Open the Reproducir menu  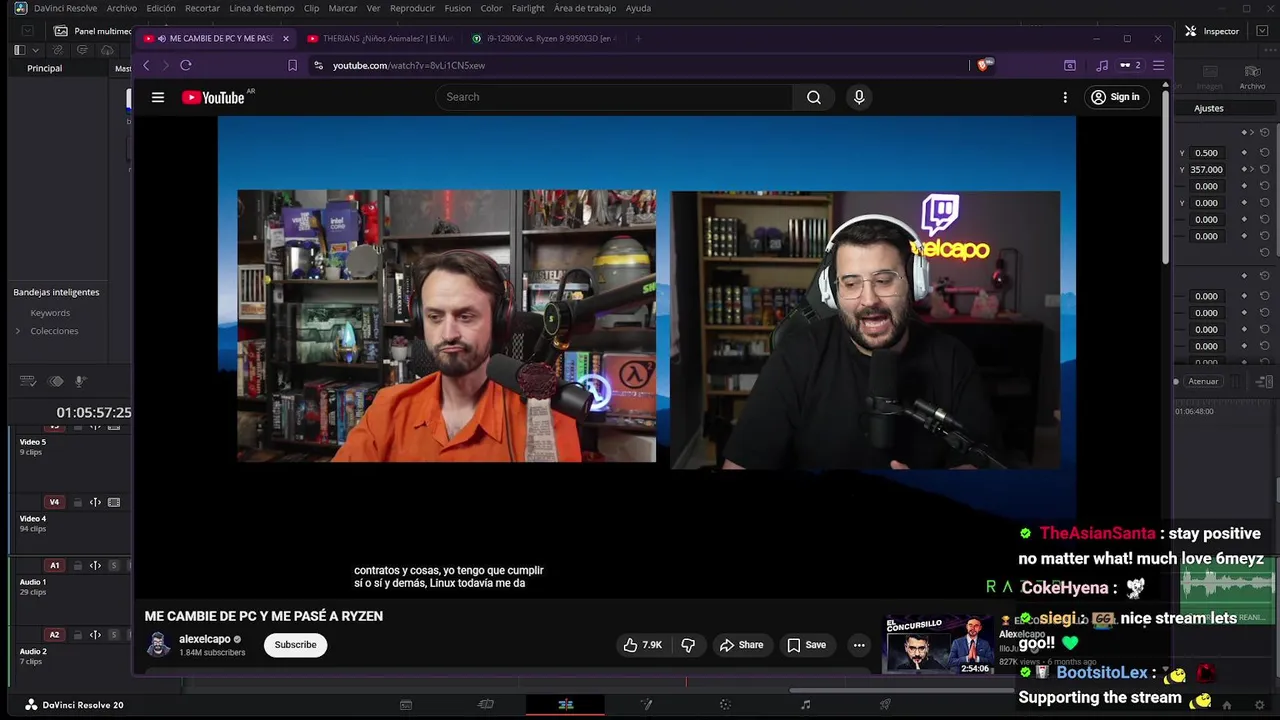pos(413,8)
